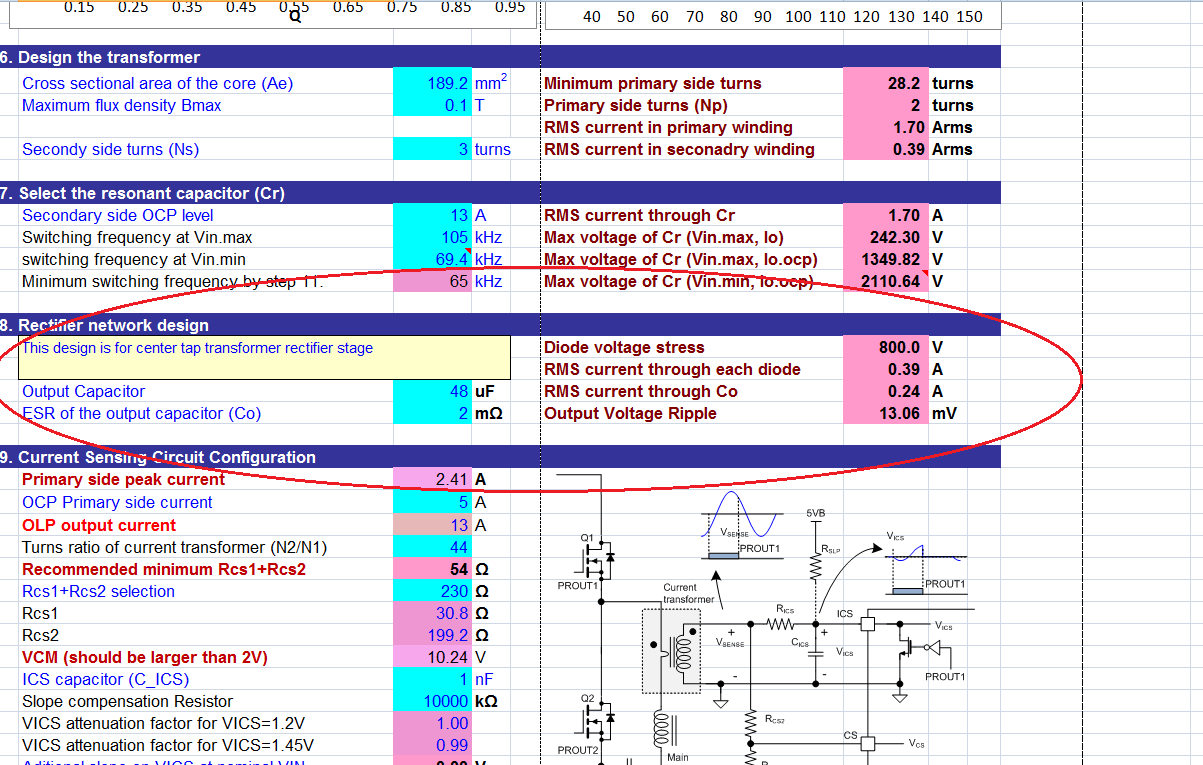Select the Cr max voltage value 2110.64
Viewport: 1203px width, 765px height.
click(x=886, y=282)
